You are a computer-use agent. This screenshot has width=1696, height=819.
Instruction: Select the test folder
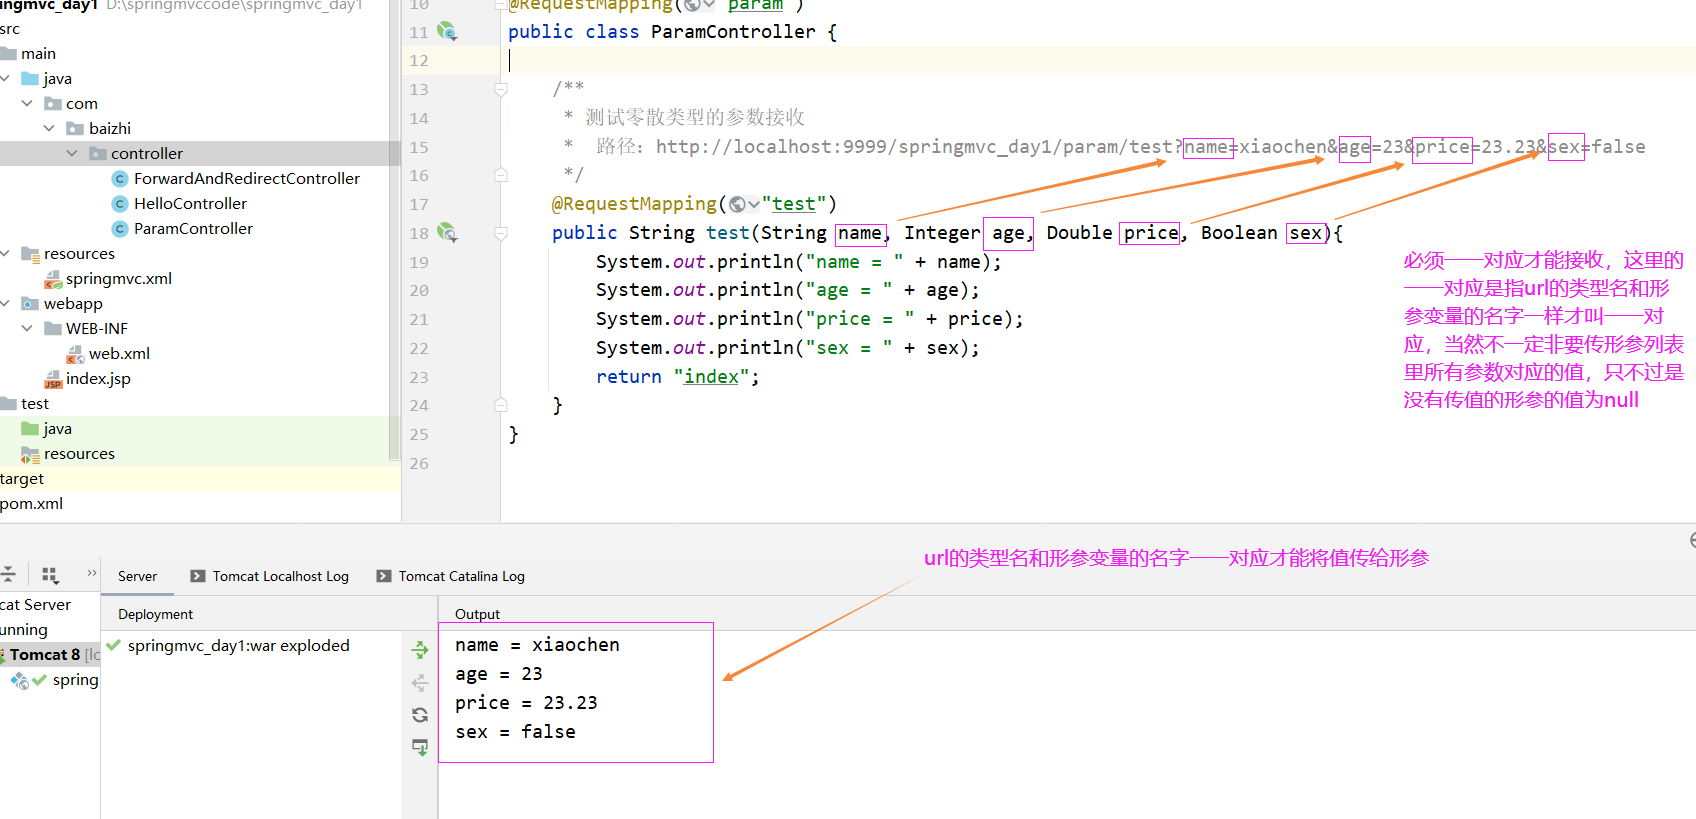(x=35, y=403)
